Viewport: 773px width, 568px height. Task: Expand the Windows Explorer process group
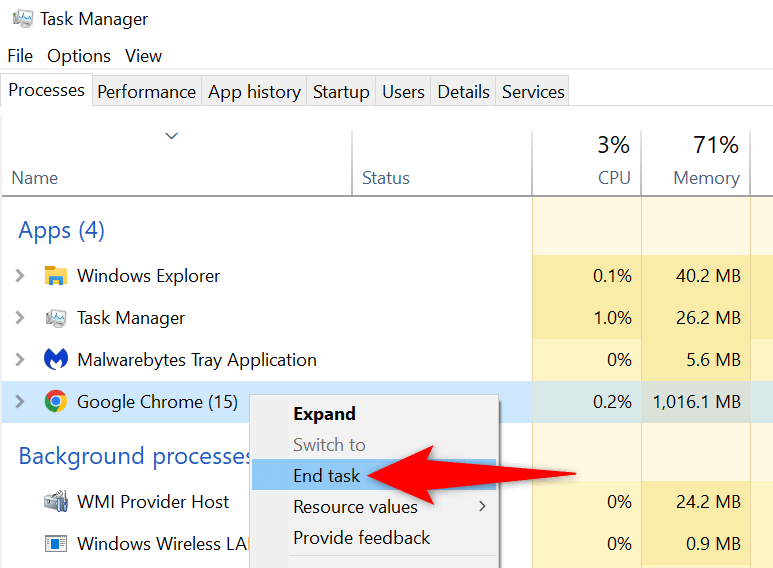(x=20, y=276)
